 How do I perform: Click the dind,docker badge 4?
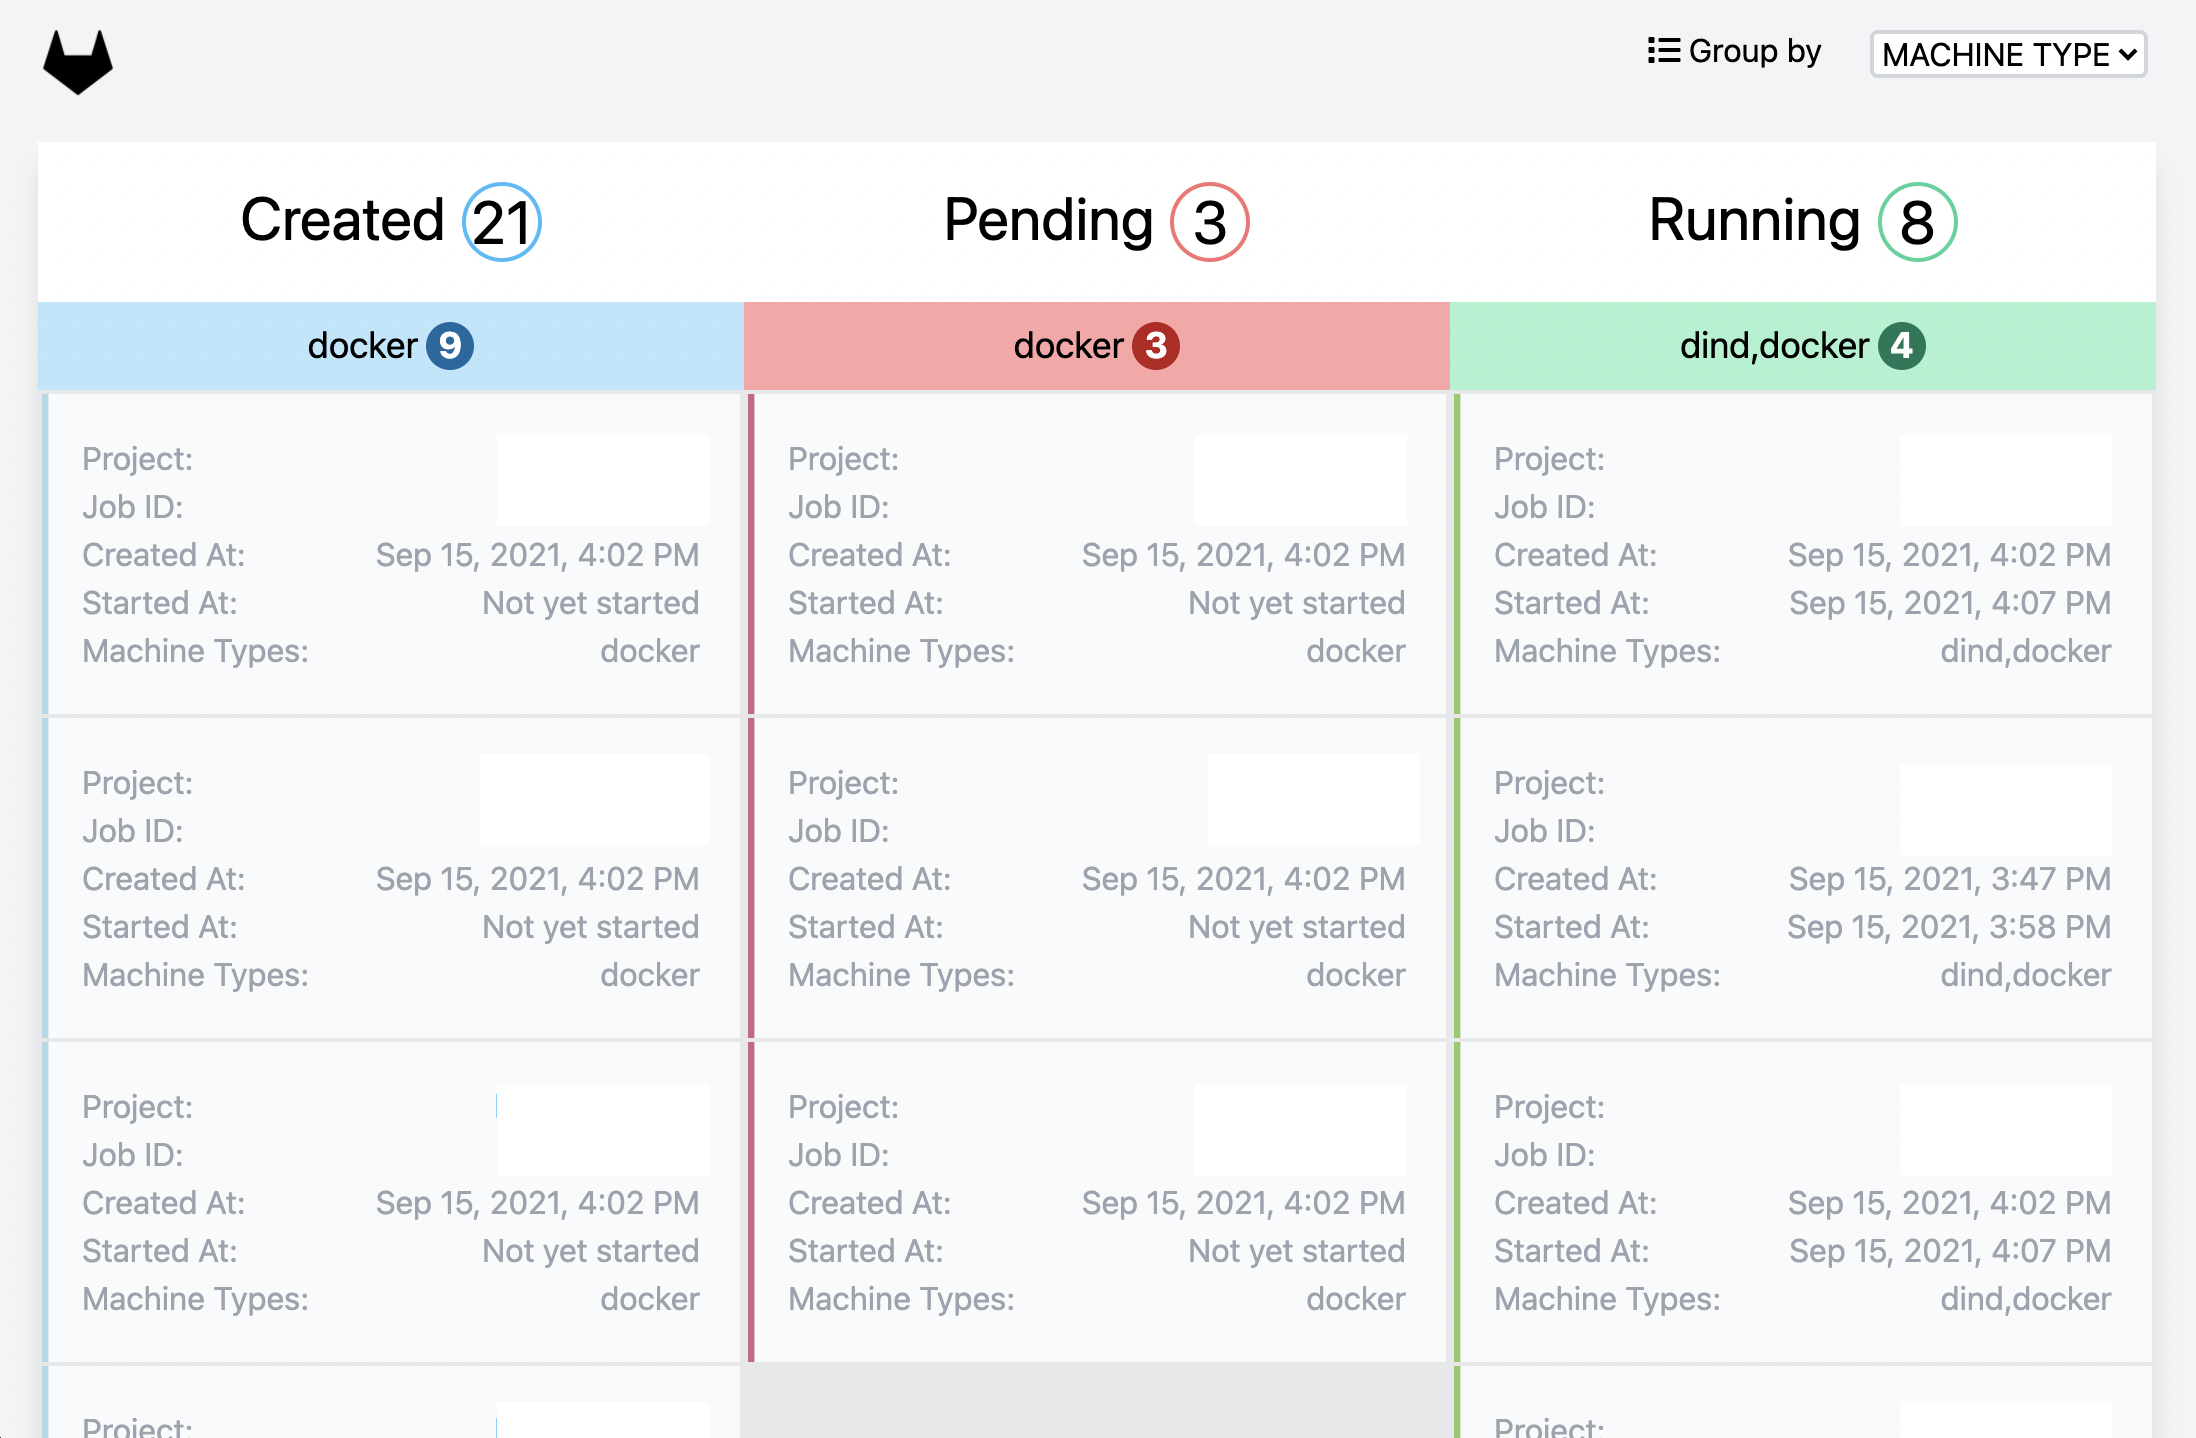pyautogui.click(x=1903, y=345)
